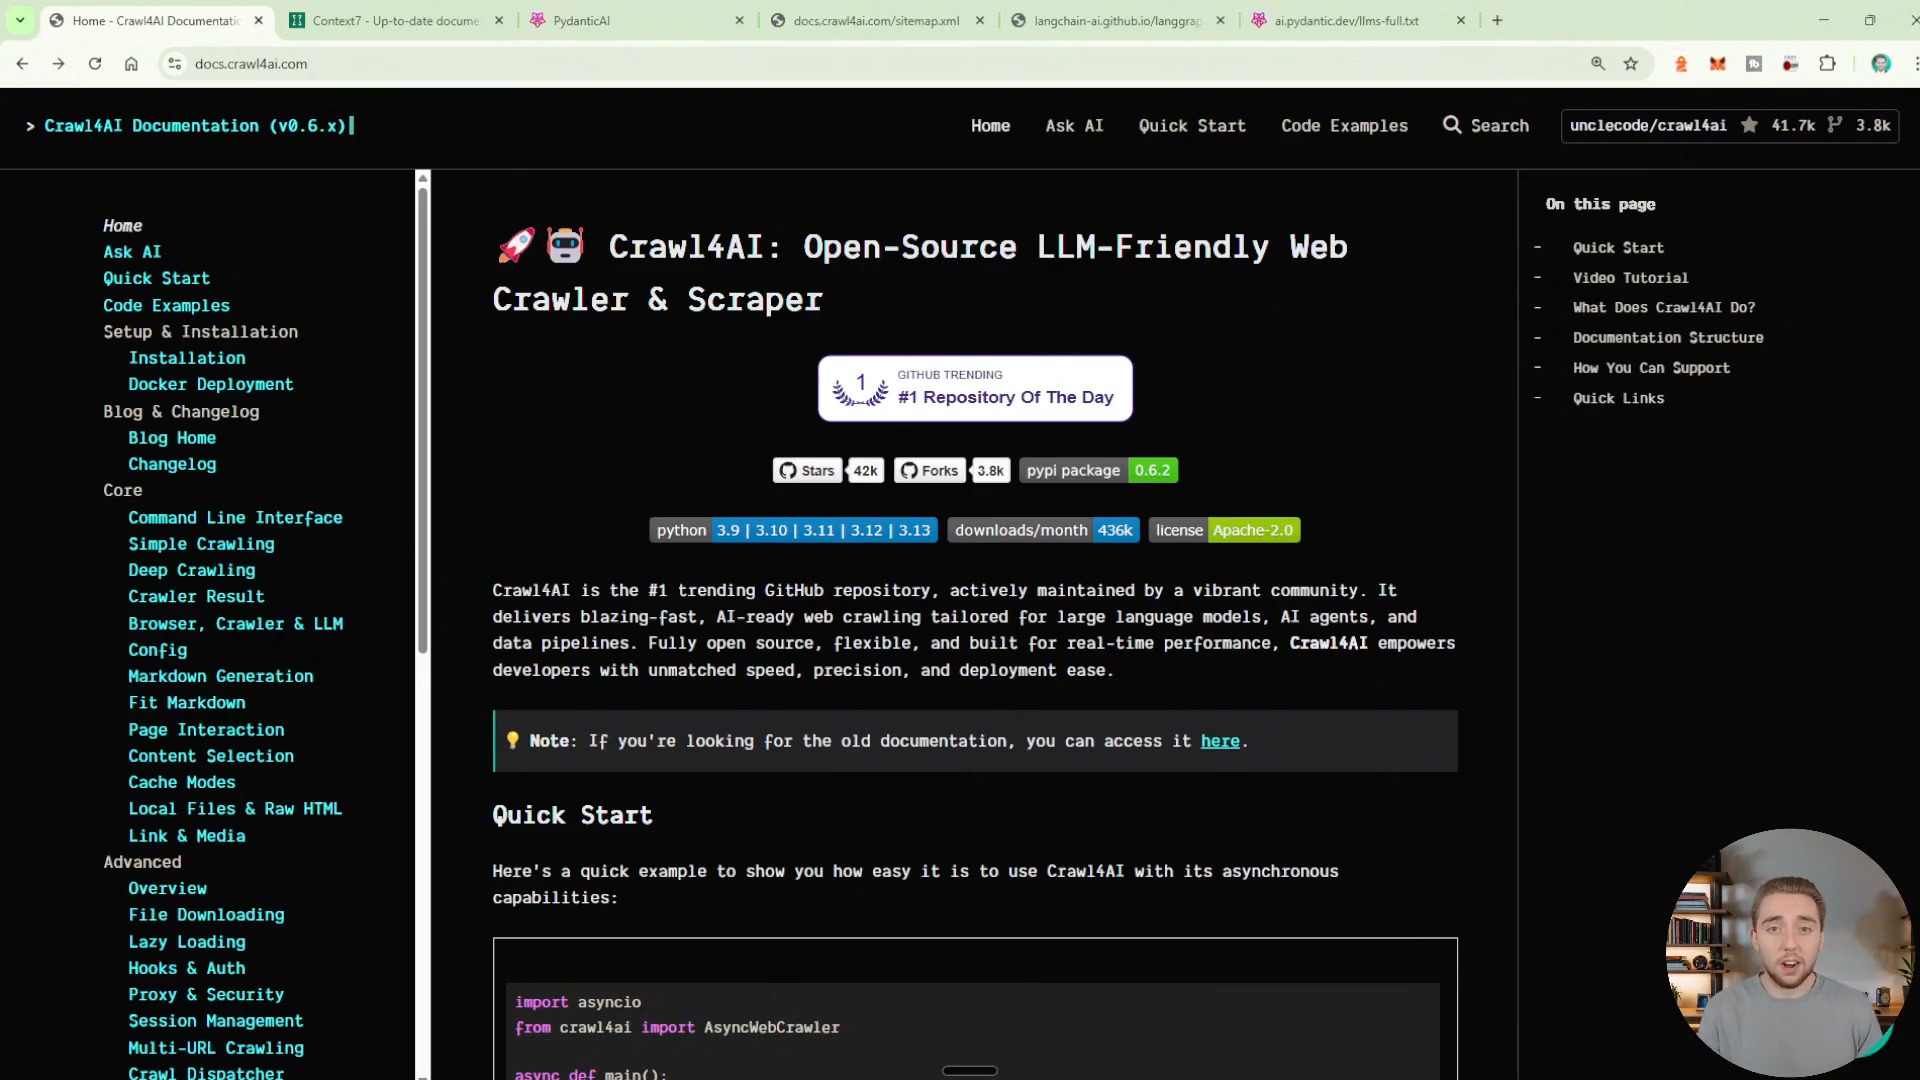Open Ask AI in the left sidebar
The height and width of the screenshot is (1080, 1920).
[x=132, y=252]
